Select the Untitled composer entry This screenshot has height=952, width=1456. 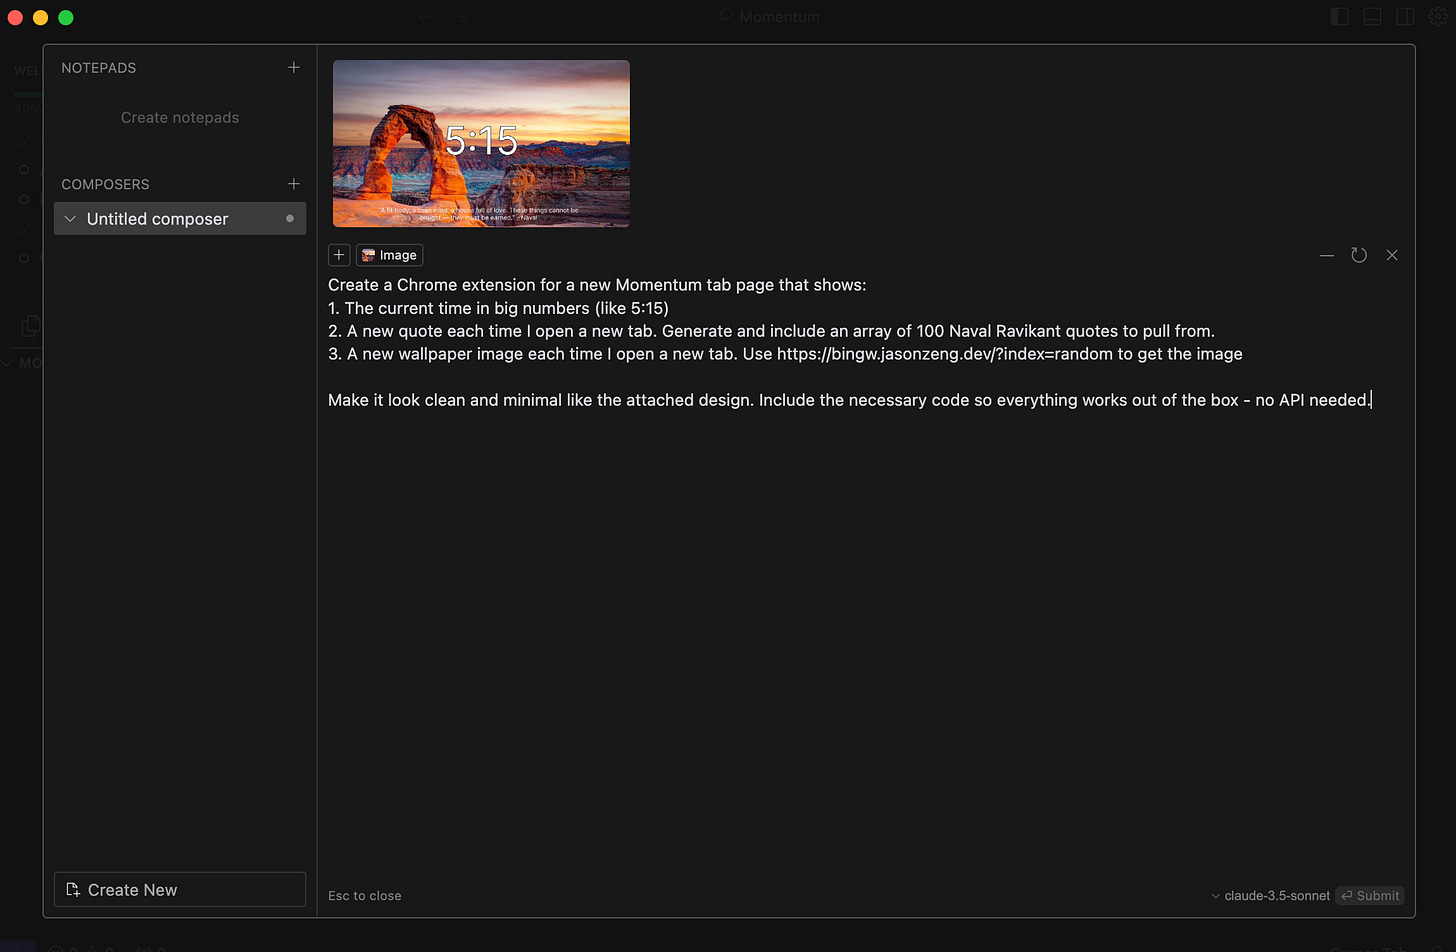[x=158, y=218]
